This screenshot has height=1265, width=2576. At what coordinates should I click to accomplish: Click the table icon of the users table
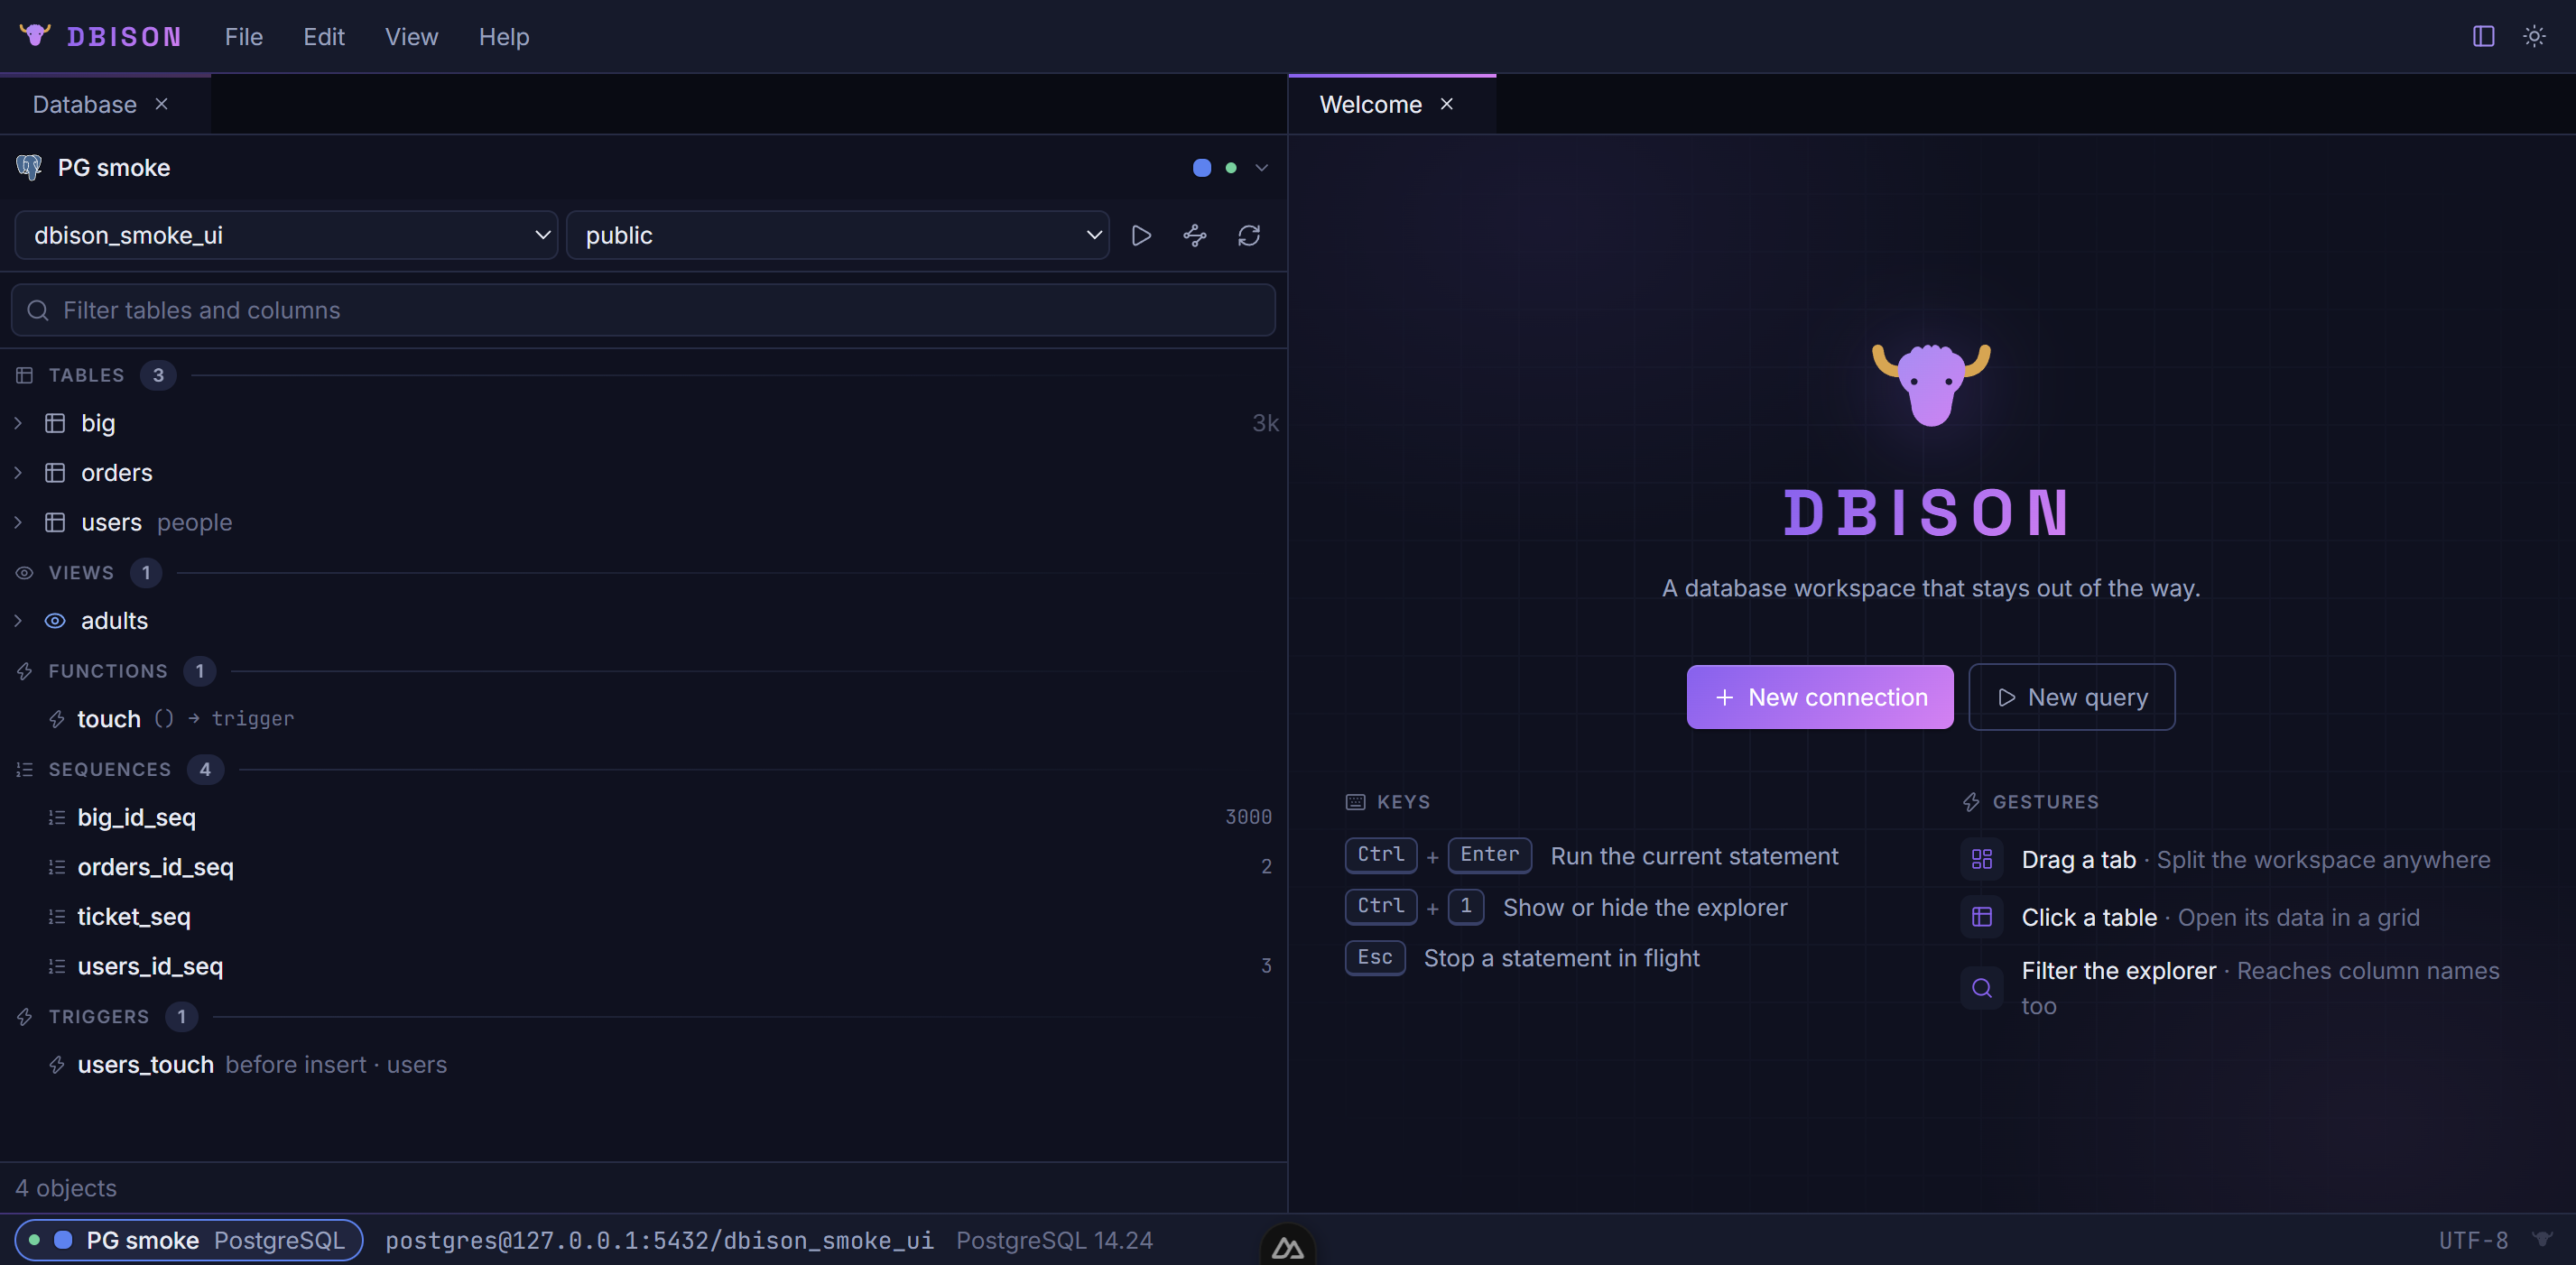coord(55,522)
